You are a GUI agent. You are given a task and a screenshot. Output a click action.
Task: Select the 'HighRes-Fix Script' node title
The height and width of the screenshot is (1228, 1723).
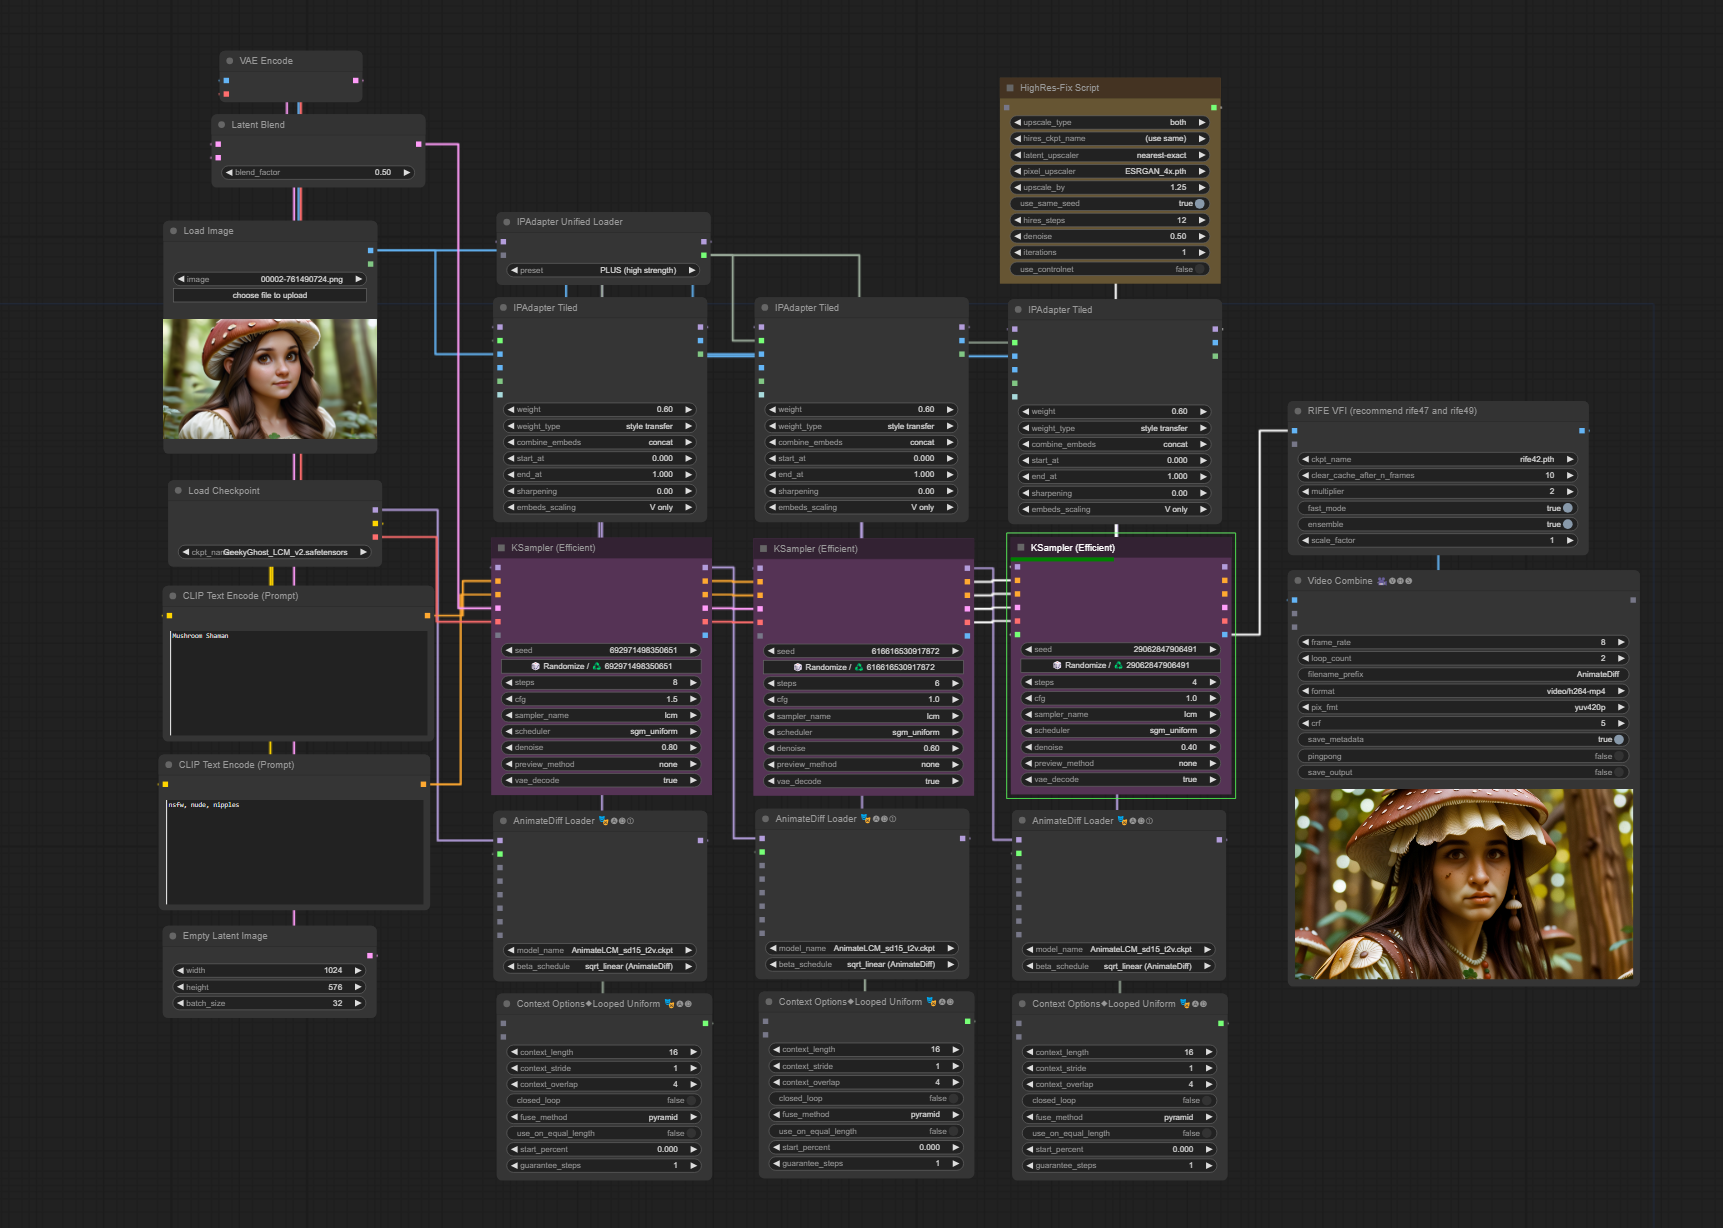1059,88
